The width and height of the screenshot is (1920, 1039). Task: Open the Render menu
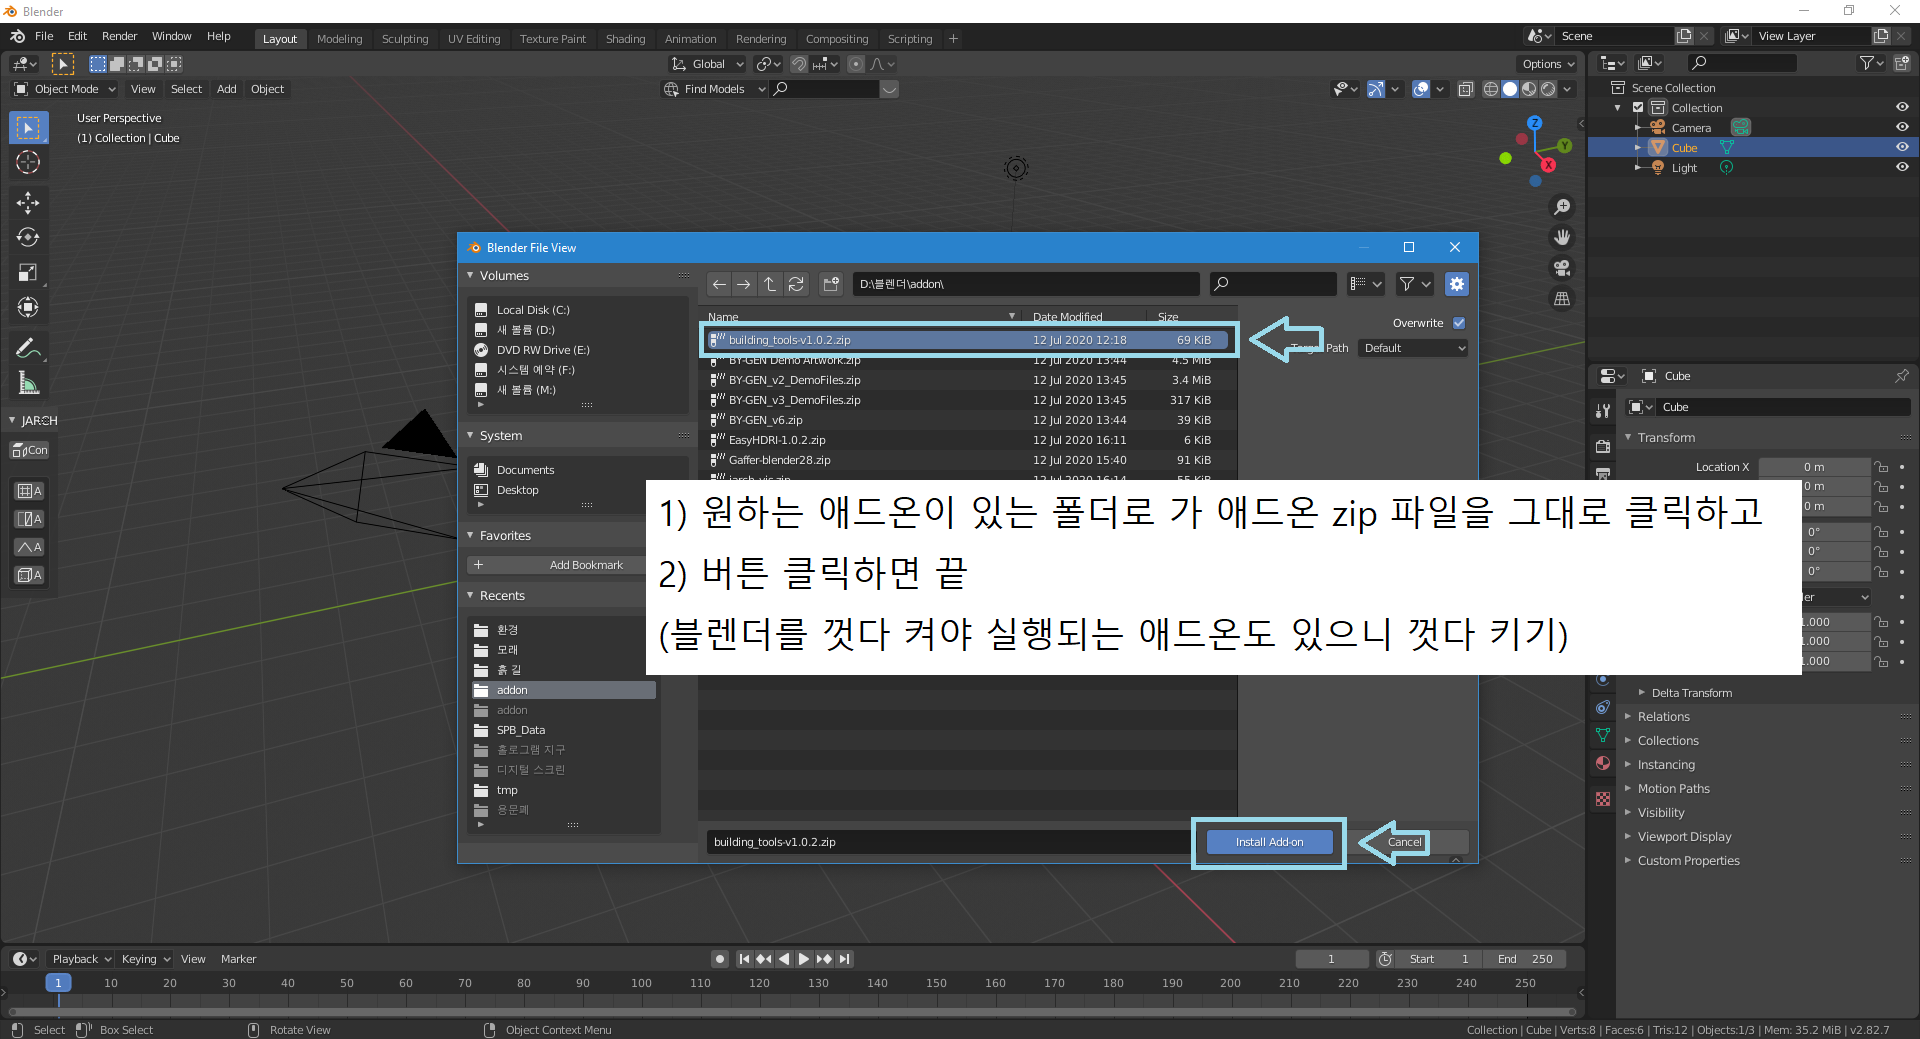point(119,36)
